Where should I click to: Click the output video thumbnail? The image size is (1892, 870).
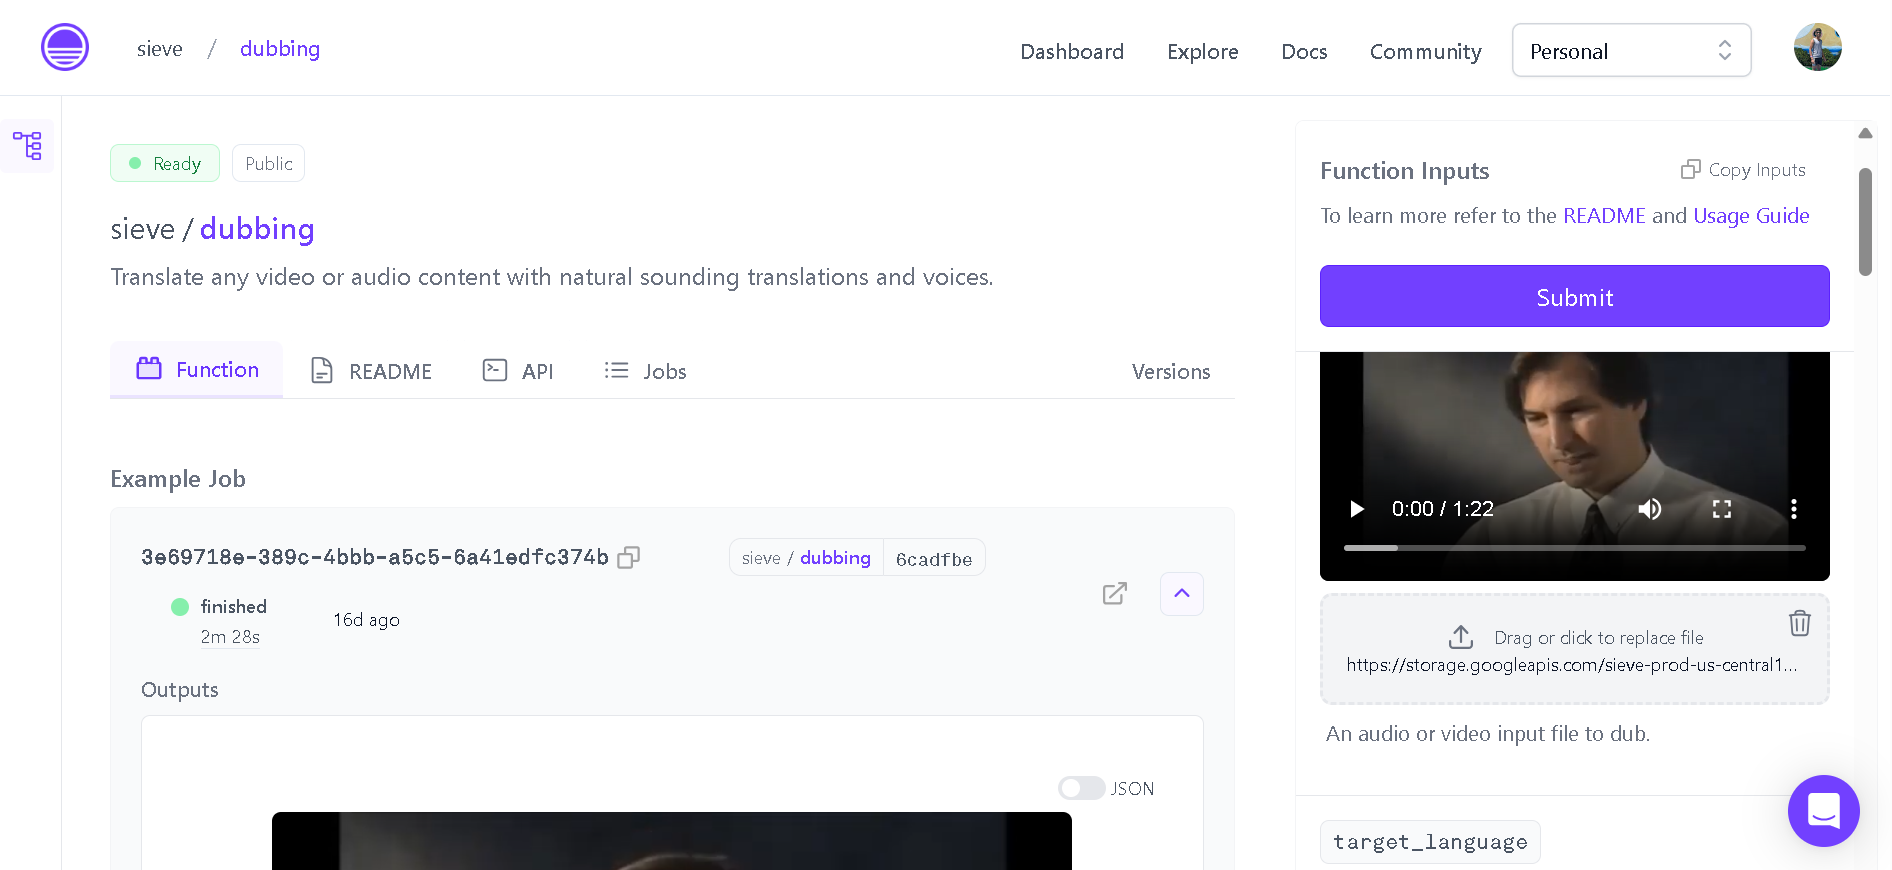point(671,840)
